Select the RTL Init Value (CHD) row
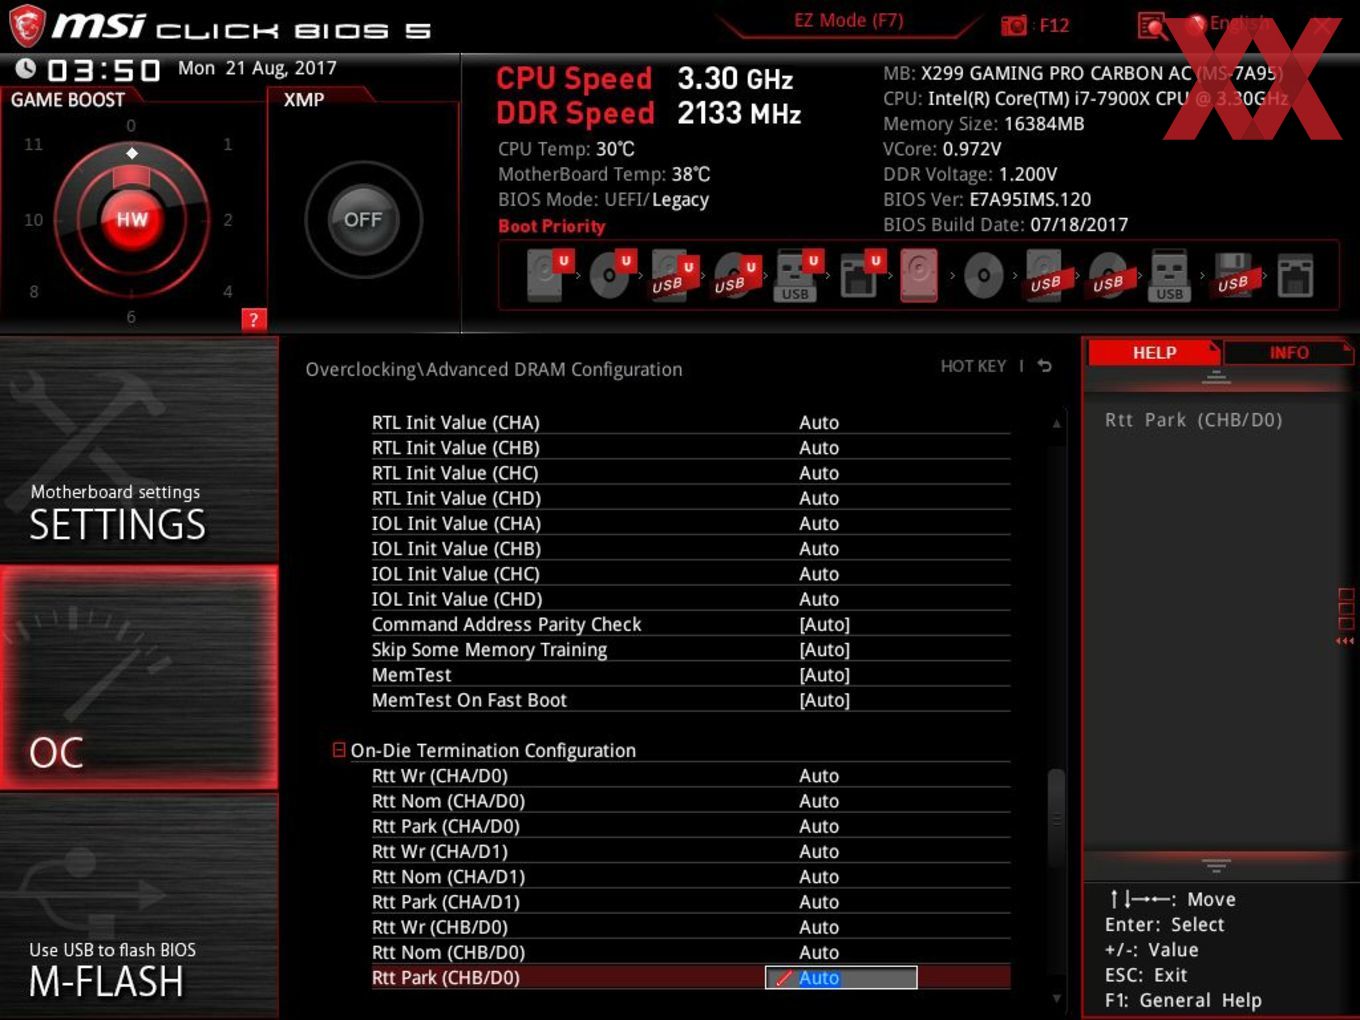1360x1020 pixels. pyautogui.click(x=690, y=498)
